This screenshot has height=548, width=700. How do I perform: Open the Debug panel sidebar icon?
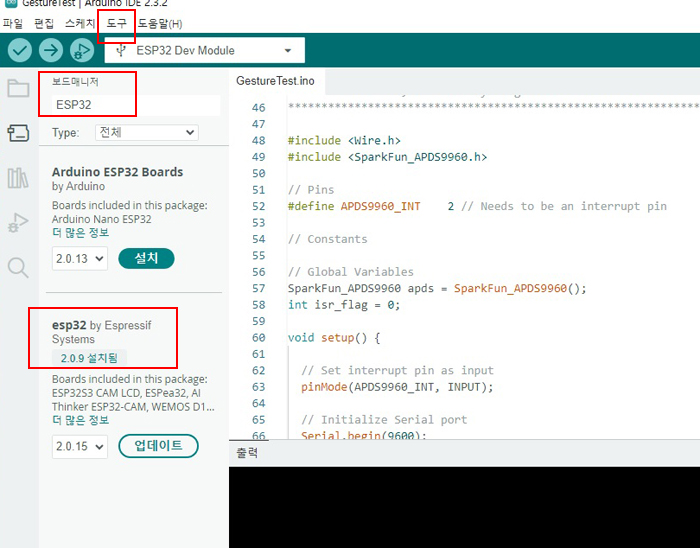click(x=18, y=222)
